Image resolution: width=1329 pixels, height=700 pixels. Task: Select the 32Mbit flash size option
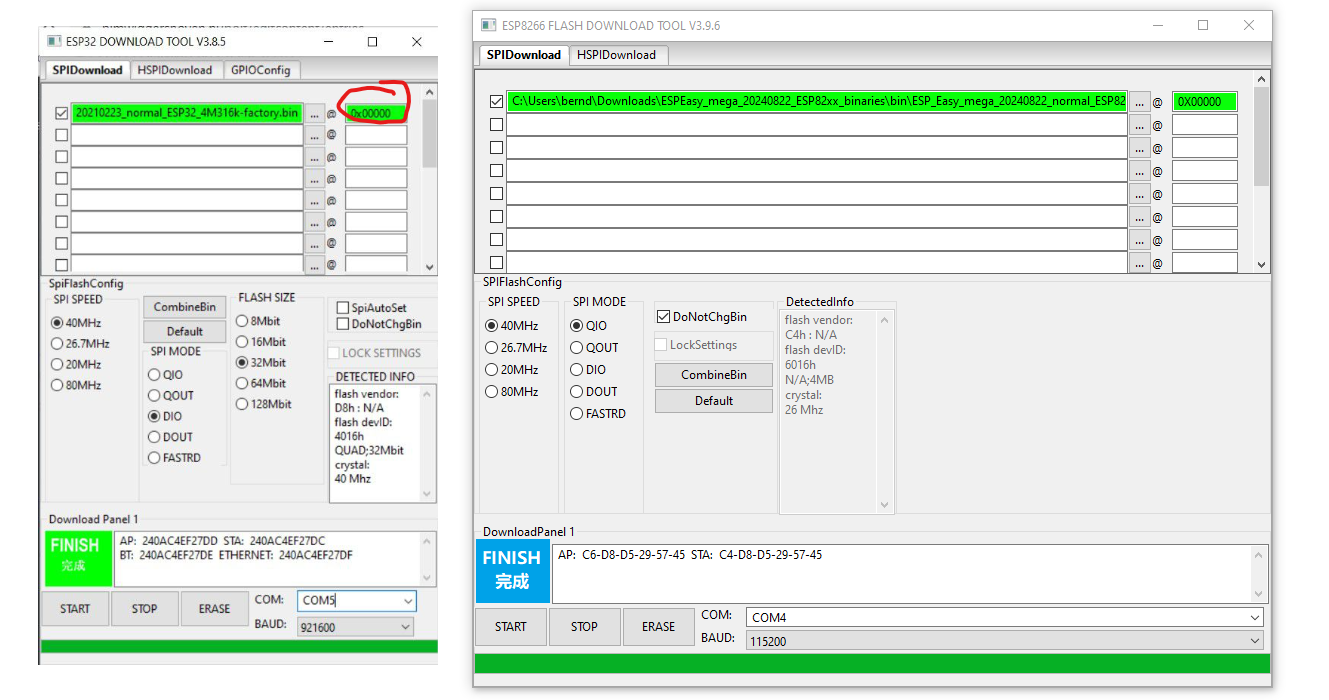coord(242,362)
